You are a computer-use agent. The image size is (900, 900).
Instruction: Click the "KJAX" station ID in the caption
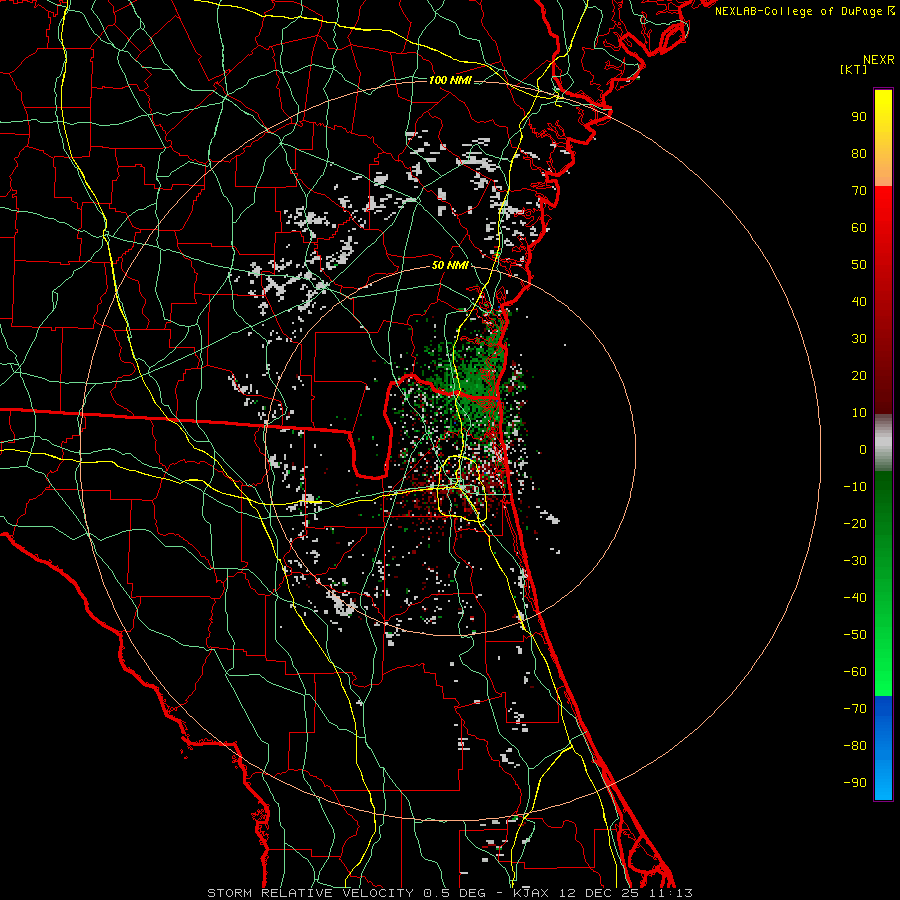pyautogui.click(x=530, y=893)
